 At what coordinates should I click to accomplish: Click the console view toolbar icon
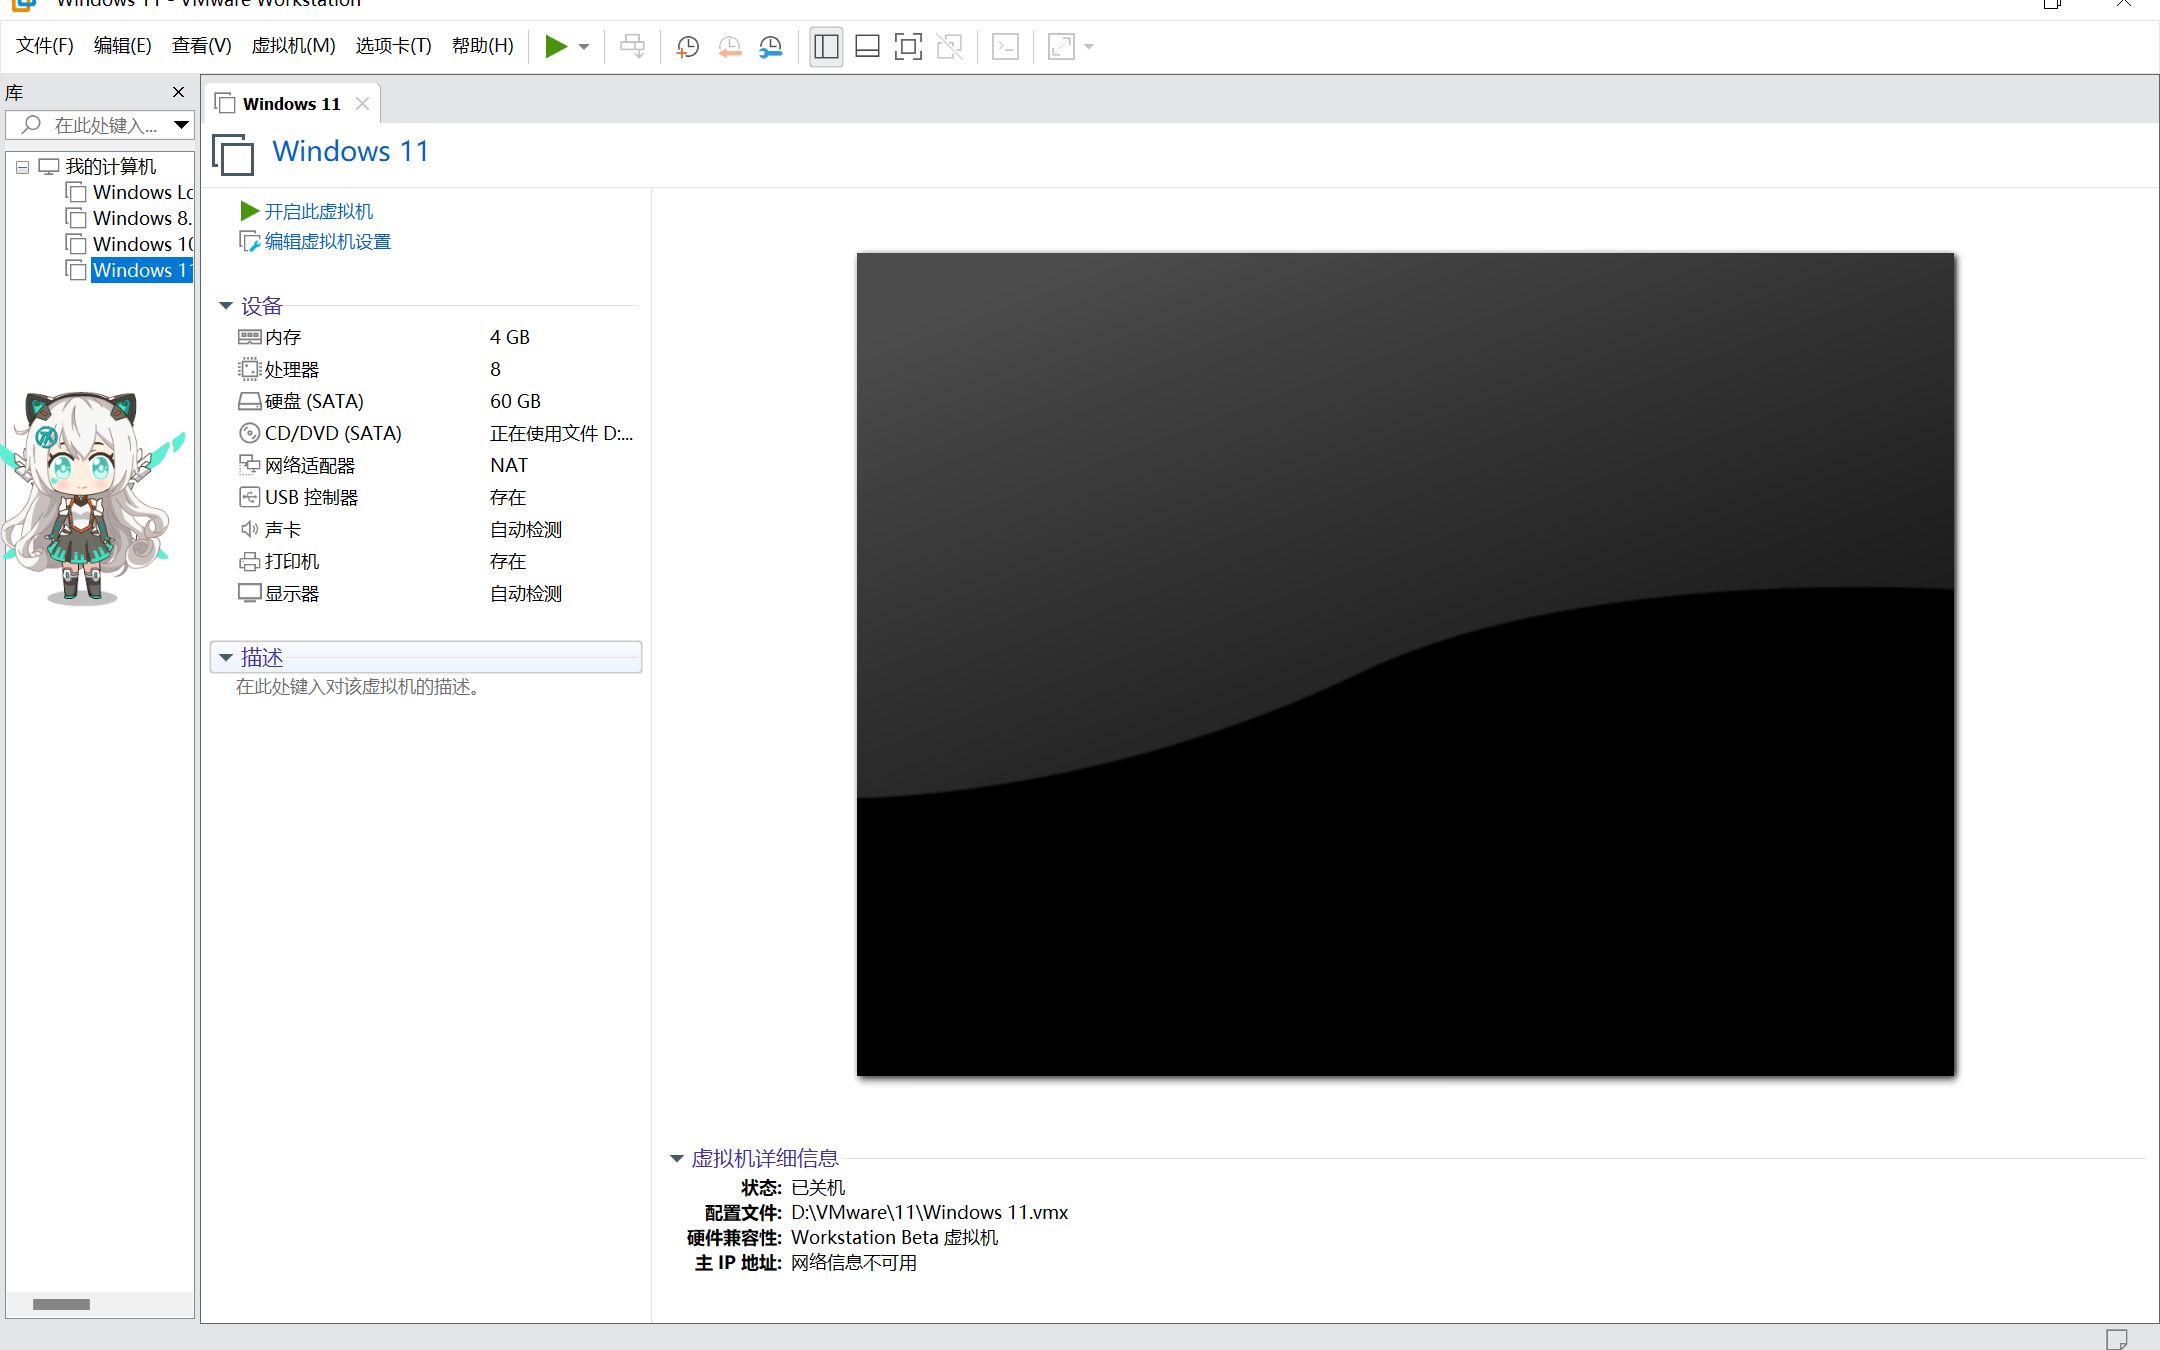(1005, 46)
